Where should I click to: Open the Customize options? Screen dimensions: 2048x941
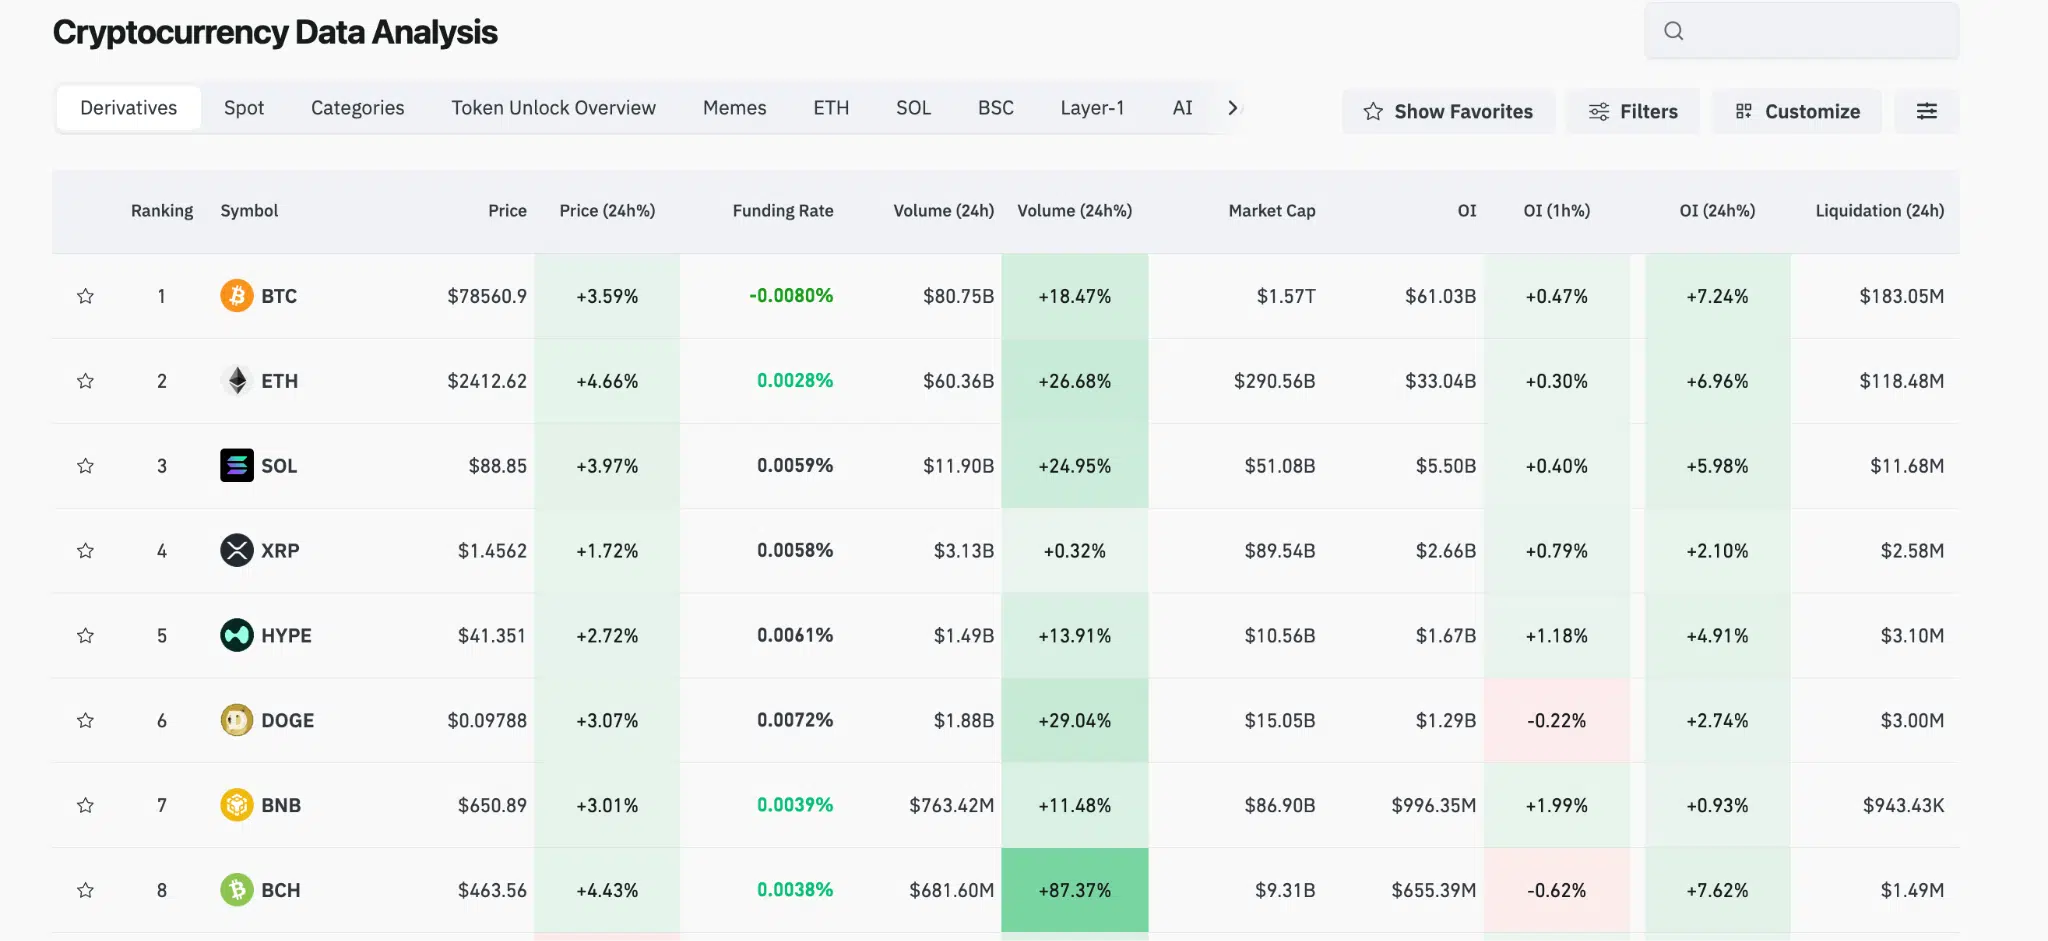coord(1797,111)
